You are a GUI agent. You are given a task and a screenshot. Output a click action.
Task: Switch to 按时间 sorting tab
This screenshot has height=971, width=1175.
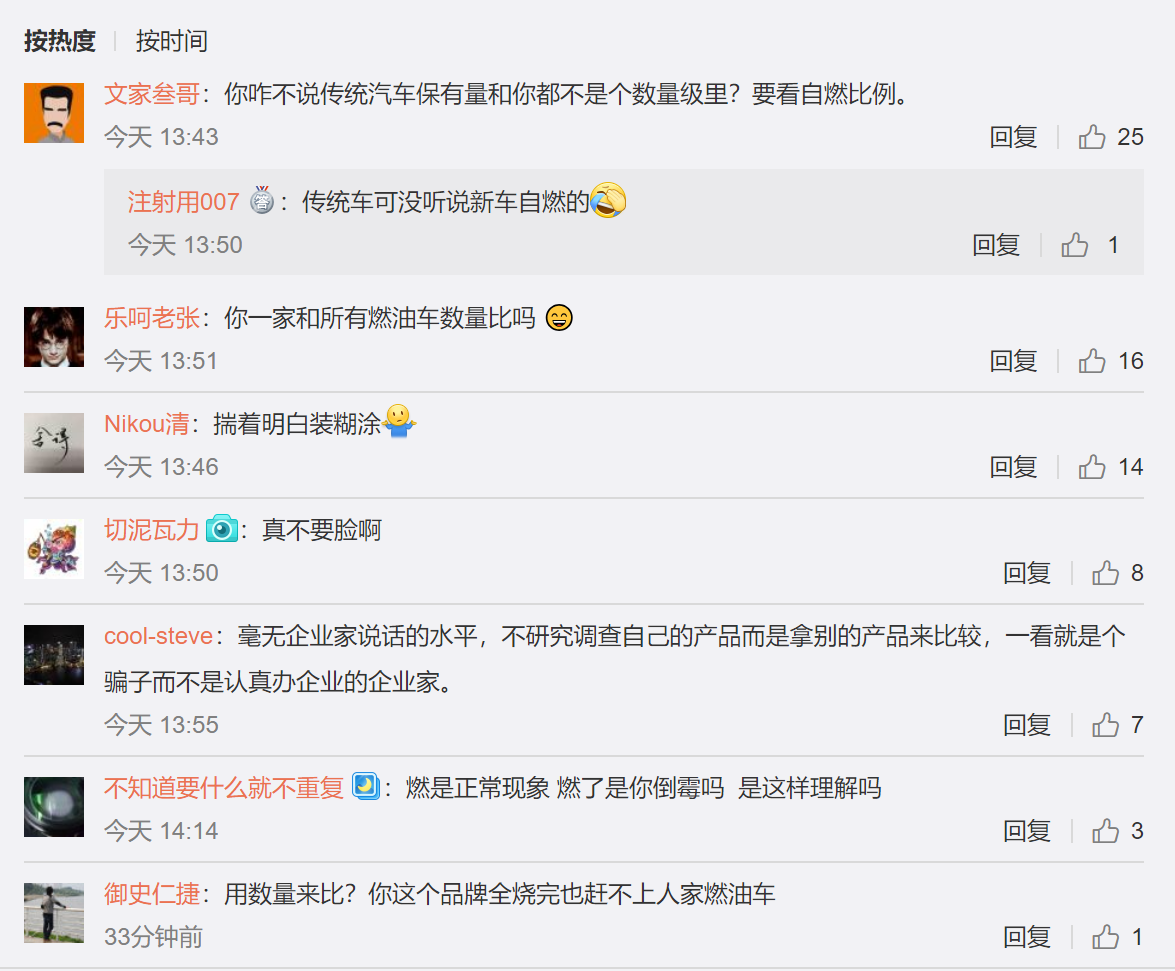point(172,40)
